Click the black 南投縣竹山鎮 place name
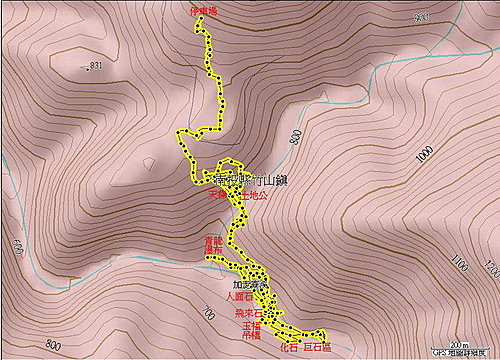Viewport: 500px width, 360px height. coord(251,181)
